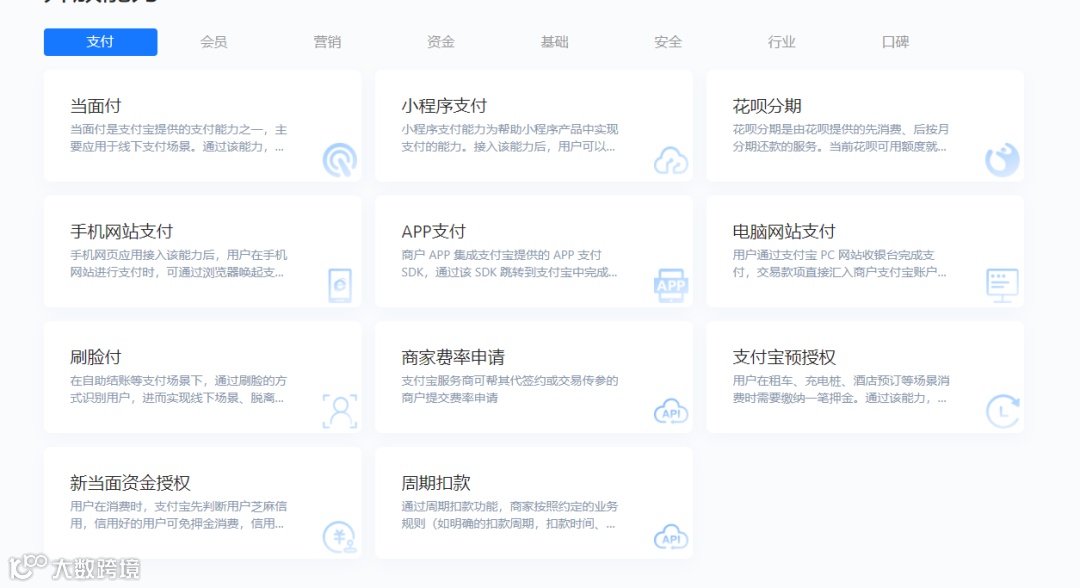Open the 当面付 card title
The height and width of the screenshot is (588, 1080).
96,106
